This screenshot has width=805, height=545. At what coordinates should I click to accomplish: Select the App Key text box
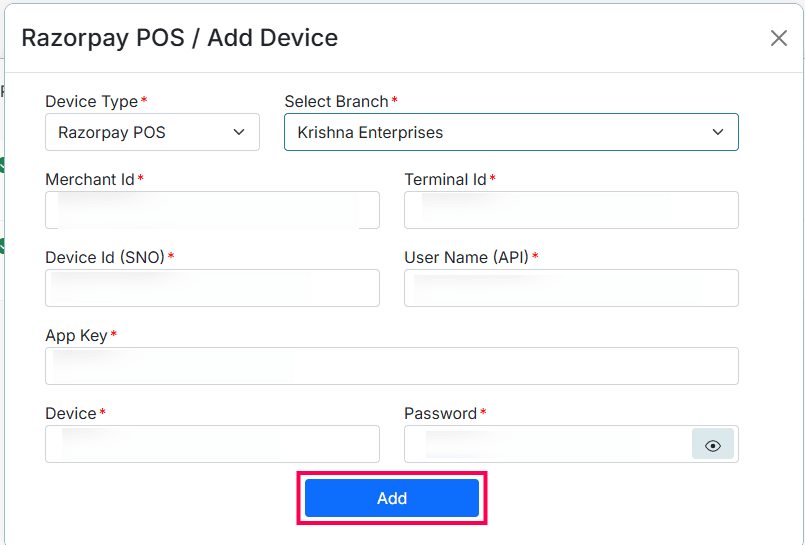click(392, 366)
